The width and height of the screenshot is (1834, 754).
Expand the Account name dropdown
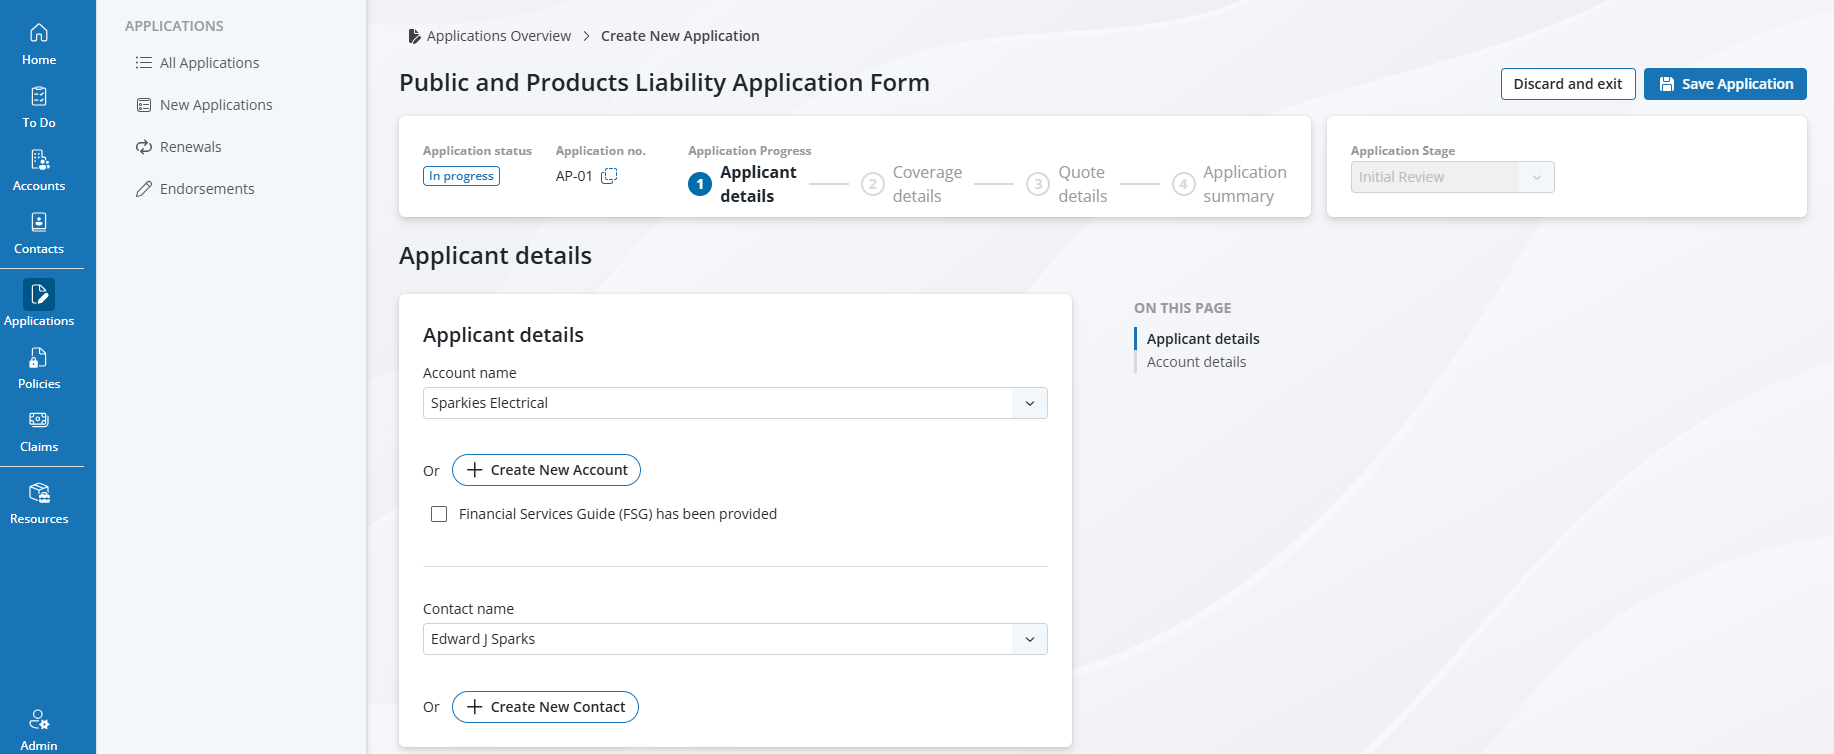(1029, 403)
